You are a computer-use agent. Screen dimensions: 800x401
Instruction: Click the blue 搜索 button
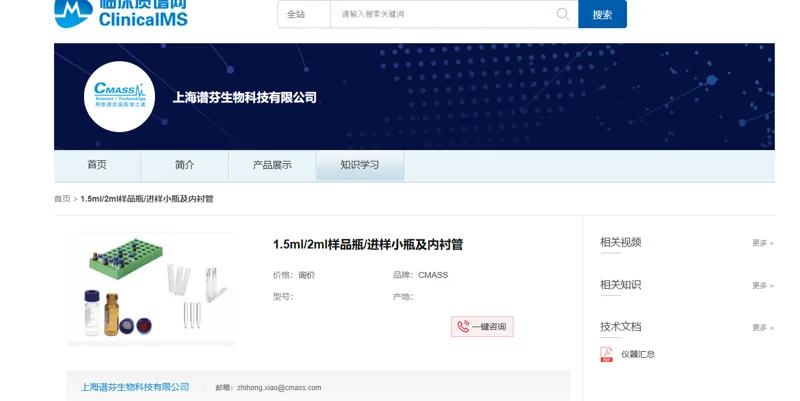click(602, 14)
